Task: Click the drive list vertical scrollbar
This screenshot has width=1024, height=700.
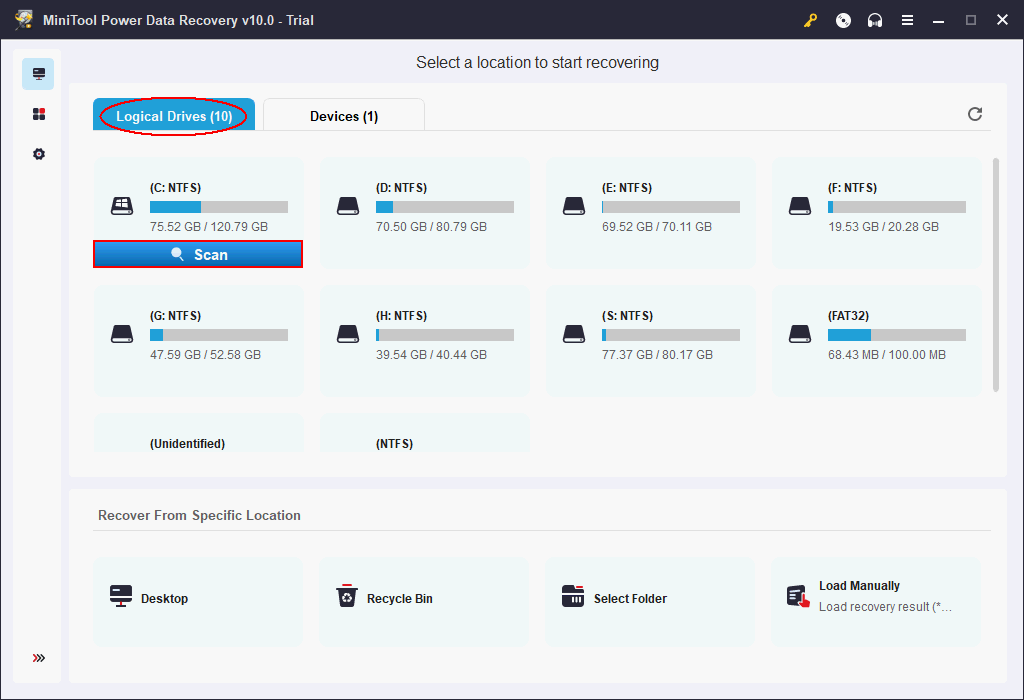Action: click(995, 275)
